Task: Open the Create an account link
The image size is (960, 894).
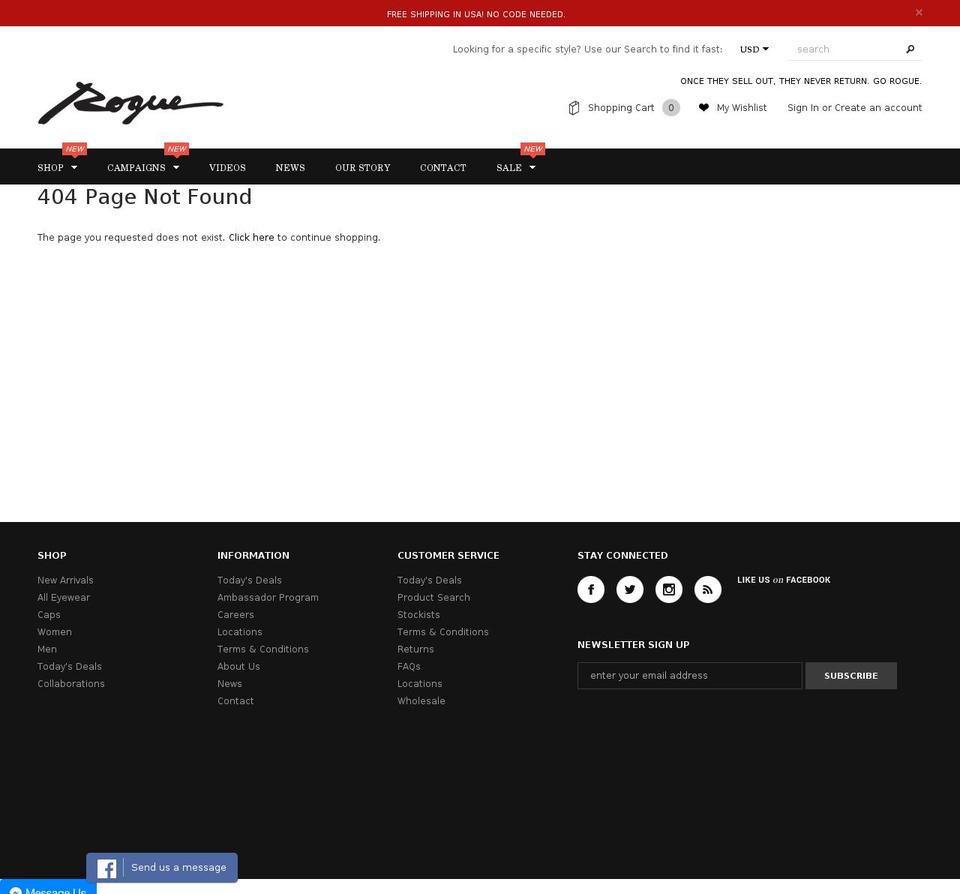Action: point(878,107)
